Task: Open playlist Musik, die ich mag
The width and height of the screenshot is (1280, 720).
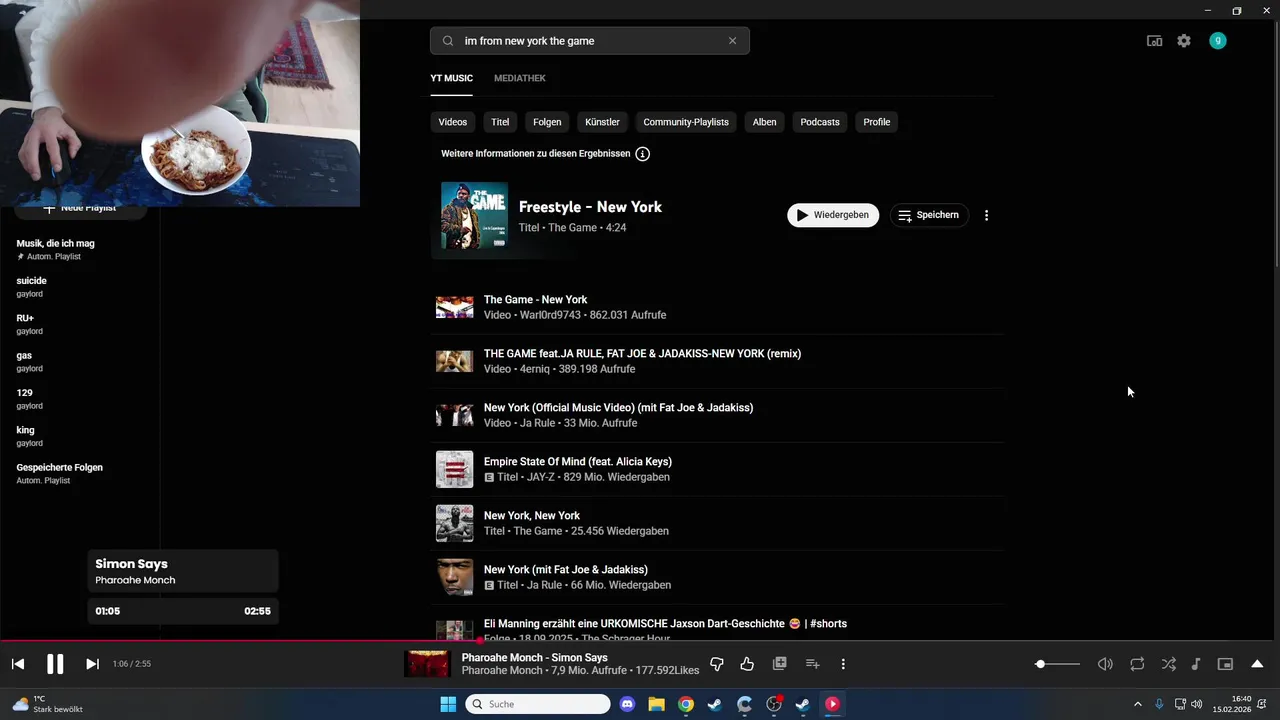Action: pyautogui.click(x=80, y=249)
